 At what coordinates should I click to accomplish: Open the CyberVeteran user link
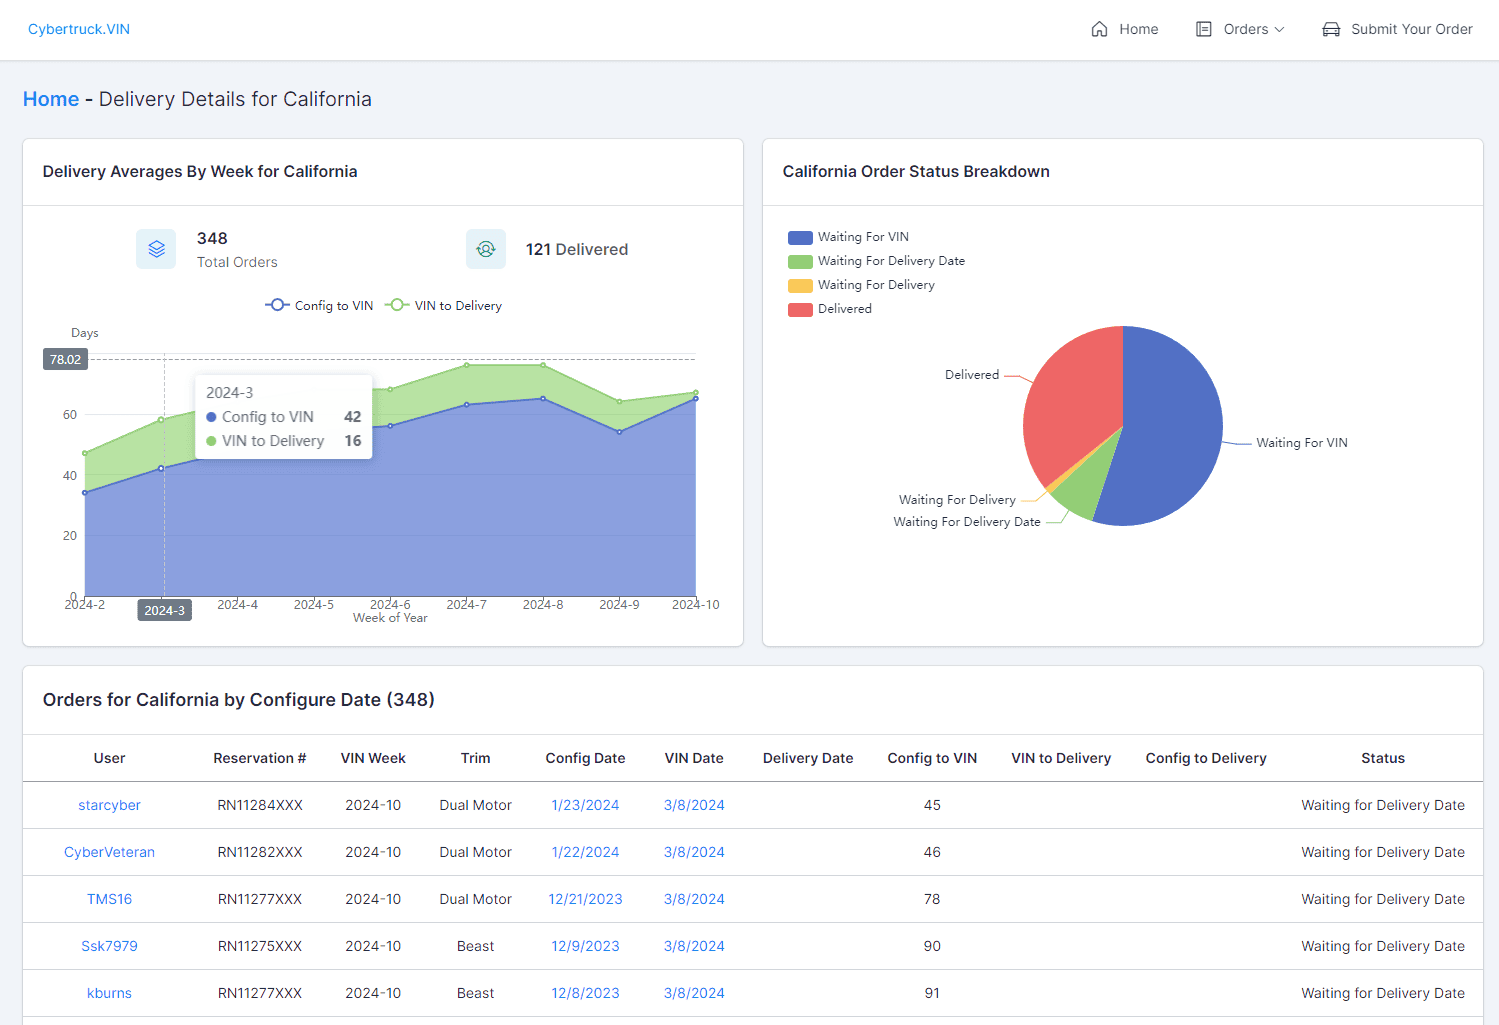click(x=109, y=852)
